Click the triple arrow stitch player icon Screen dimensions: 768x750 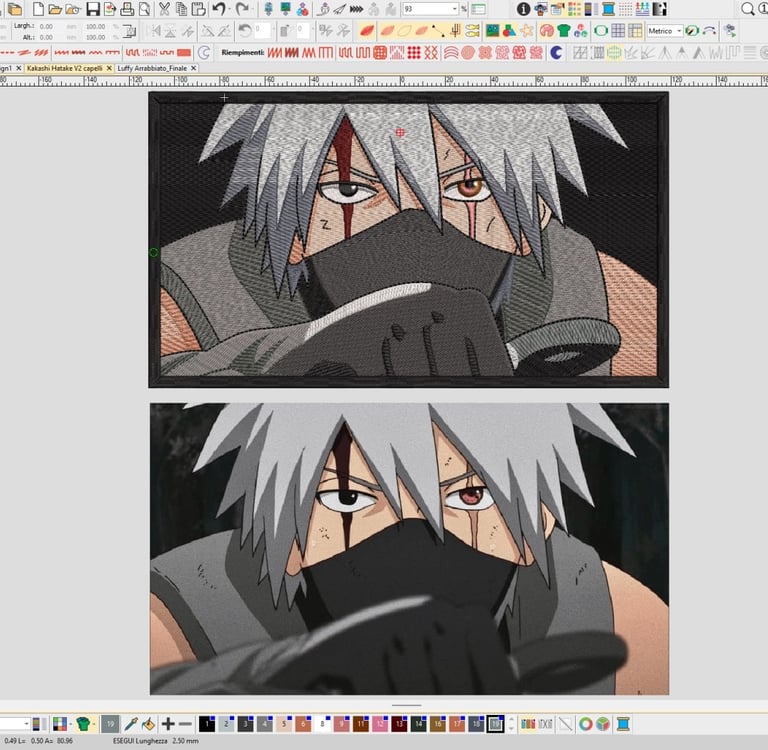356,9
